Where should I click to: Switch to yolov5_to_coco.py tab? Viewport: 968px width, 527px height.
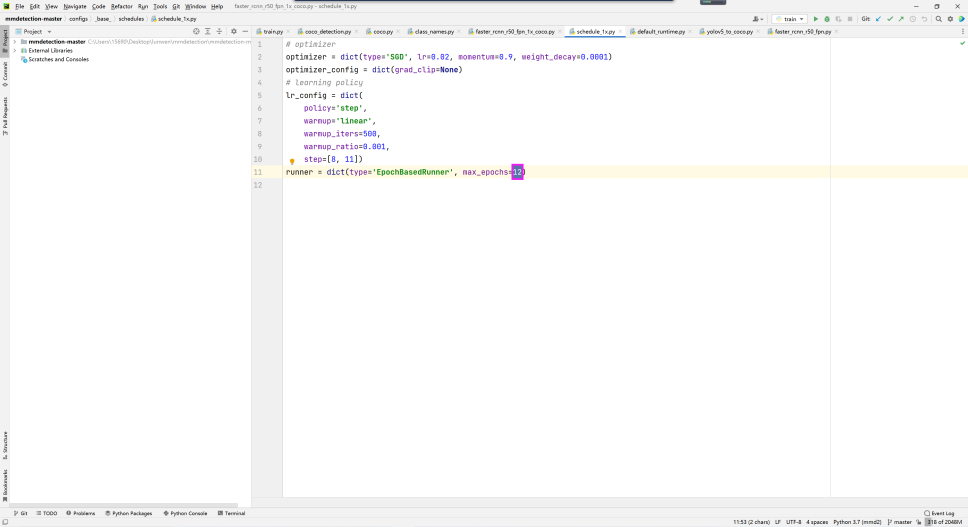[x=729, y=31]
